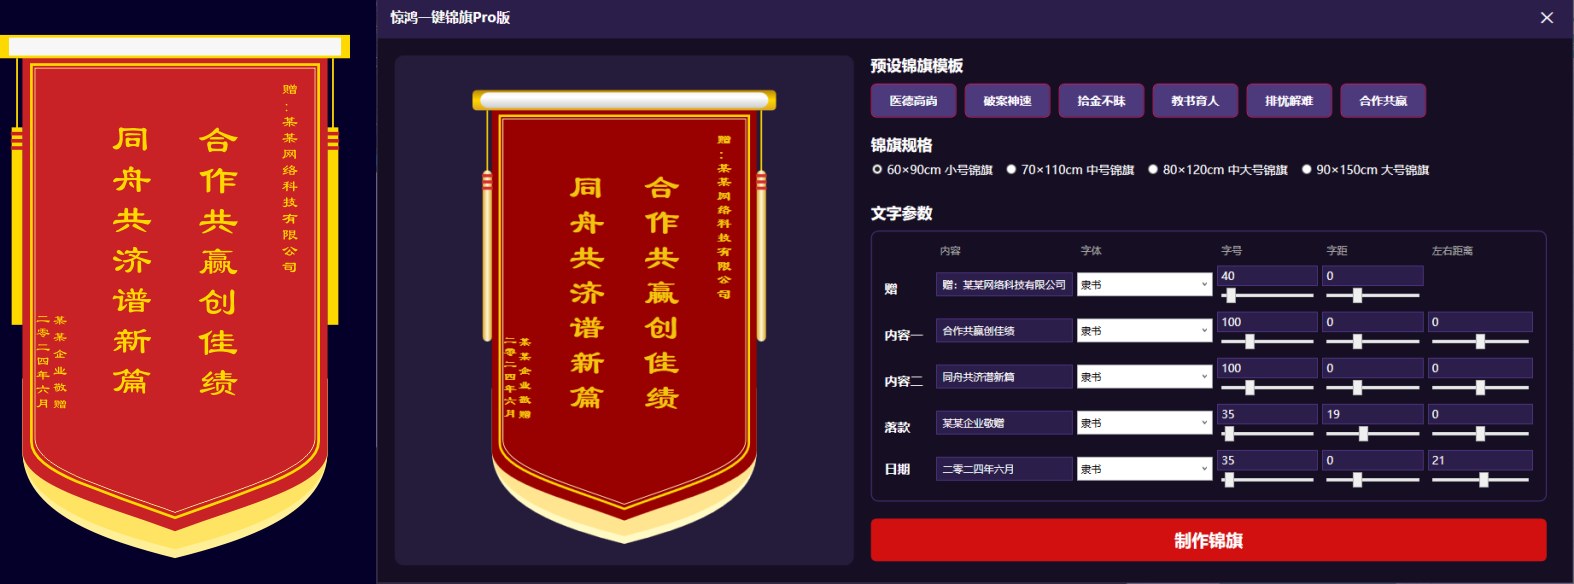
Task: Focus the 内容二 左右距离 number field
Action: [1480, 368]
